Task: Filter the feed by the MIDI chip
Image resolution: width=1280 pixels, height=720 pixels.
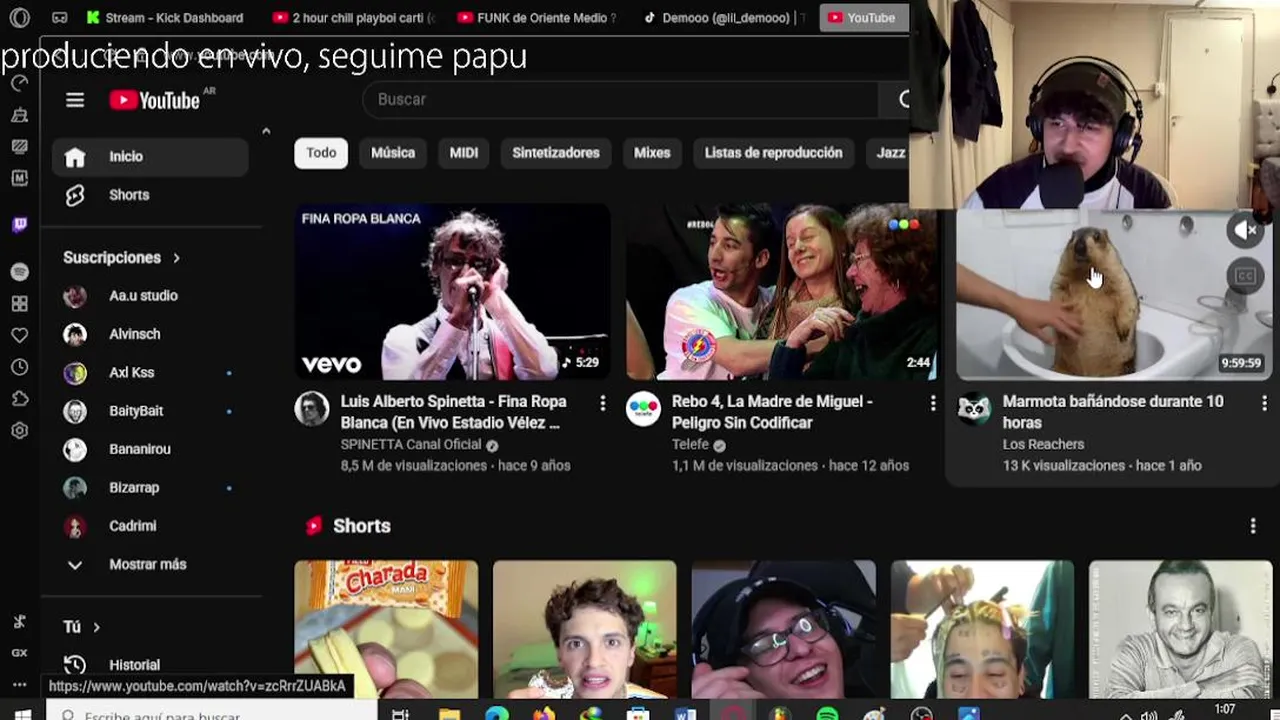Action: pyautogui.click(x=464, y=153)
